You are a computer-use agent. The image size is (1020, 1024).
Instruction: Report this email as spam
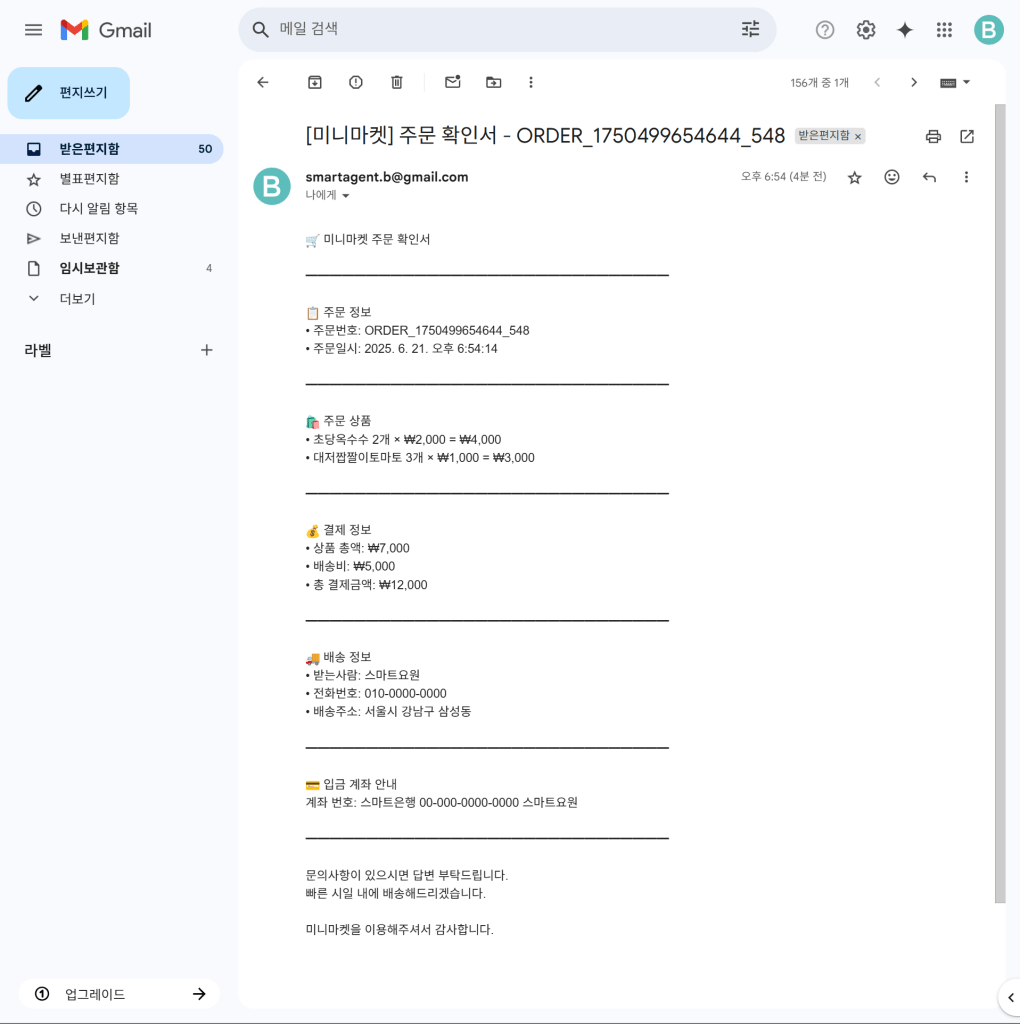(x=356, y=82)
